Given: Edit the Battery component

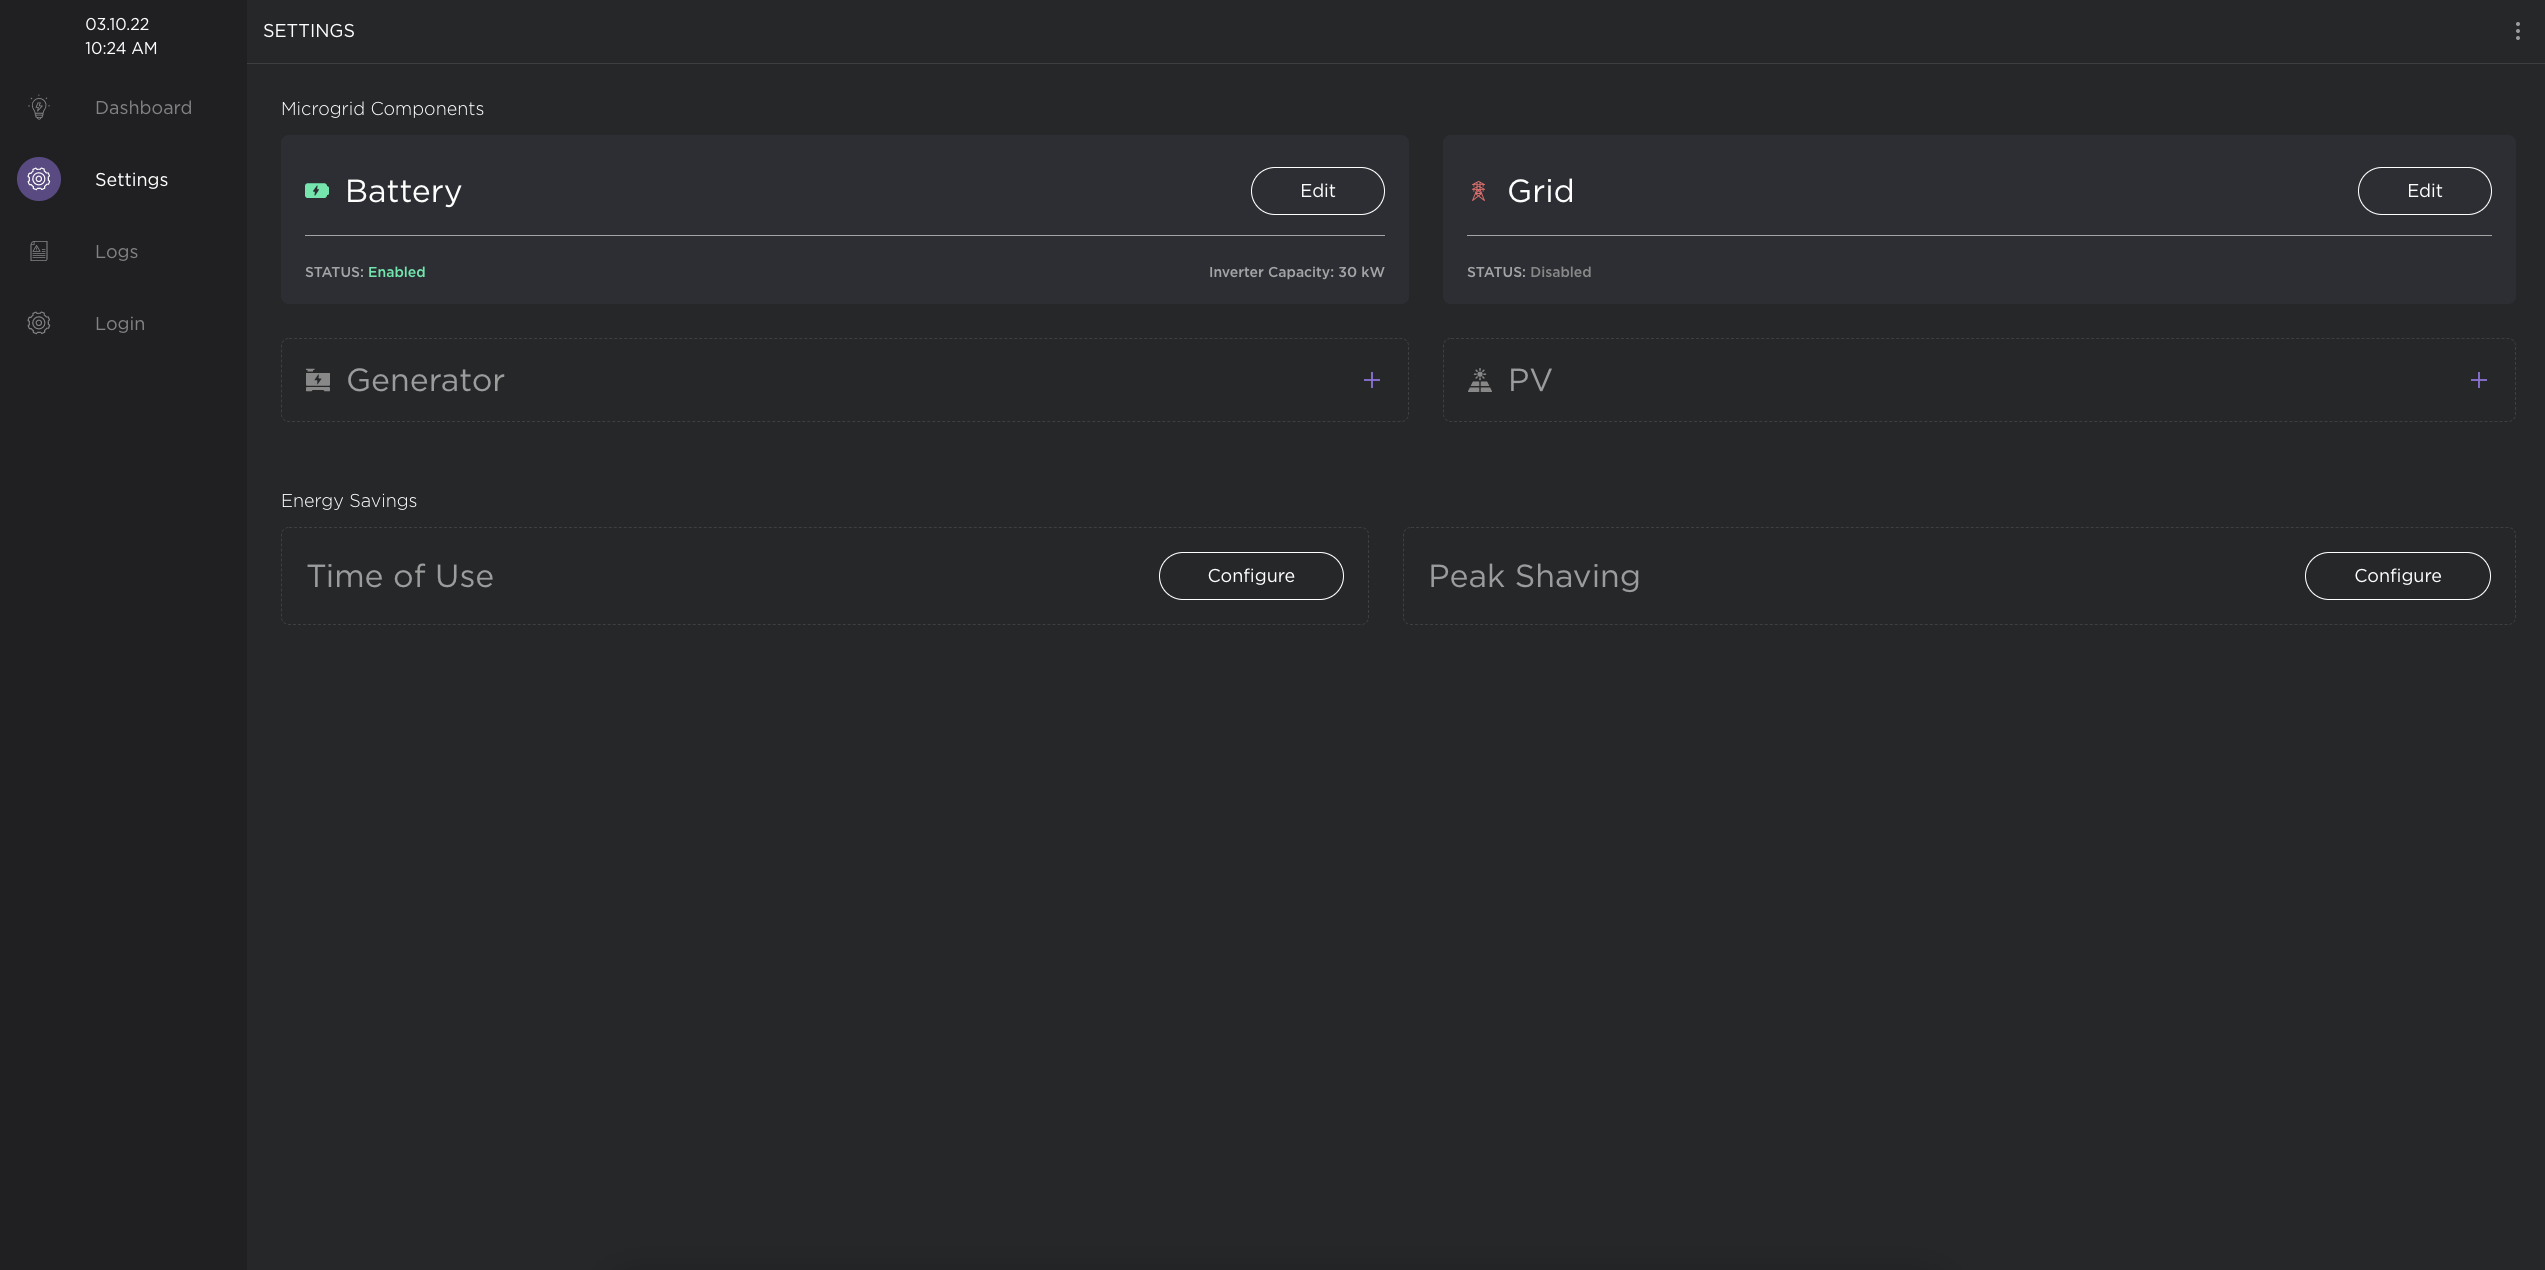Looking at the screenshot, I should pos(1317,191).
